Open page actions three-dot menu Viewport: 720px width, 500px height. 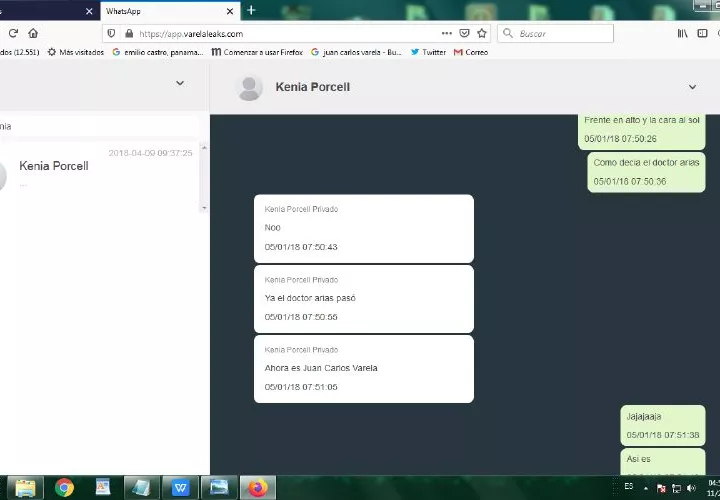click(446, 33)
